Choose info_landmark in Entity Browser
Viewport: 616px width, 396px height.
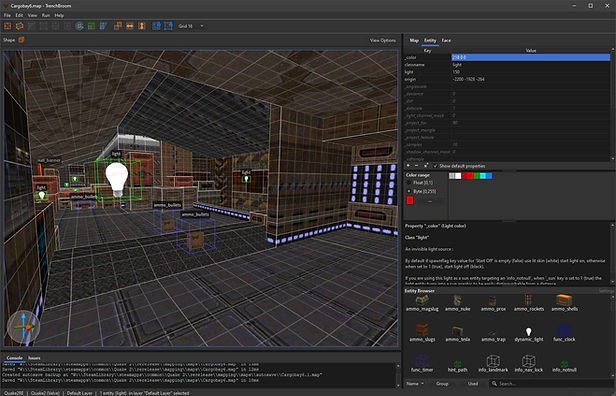pyautogui.click(x=493, y=364)
